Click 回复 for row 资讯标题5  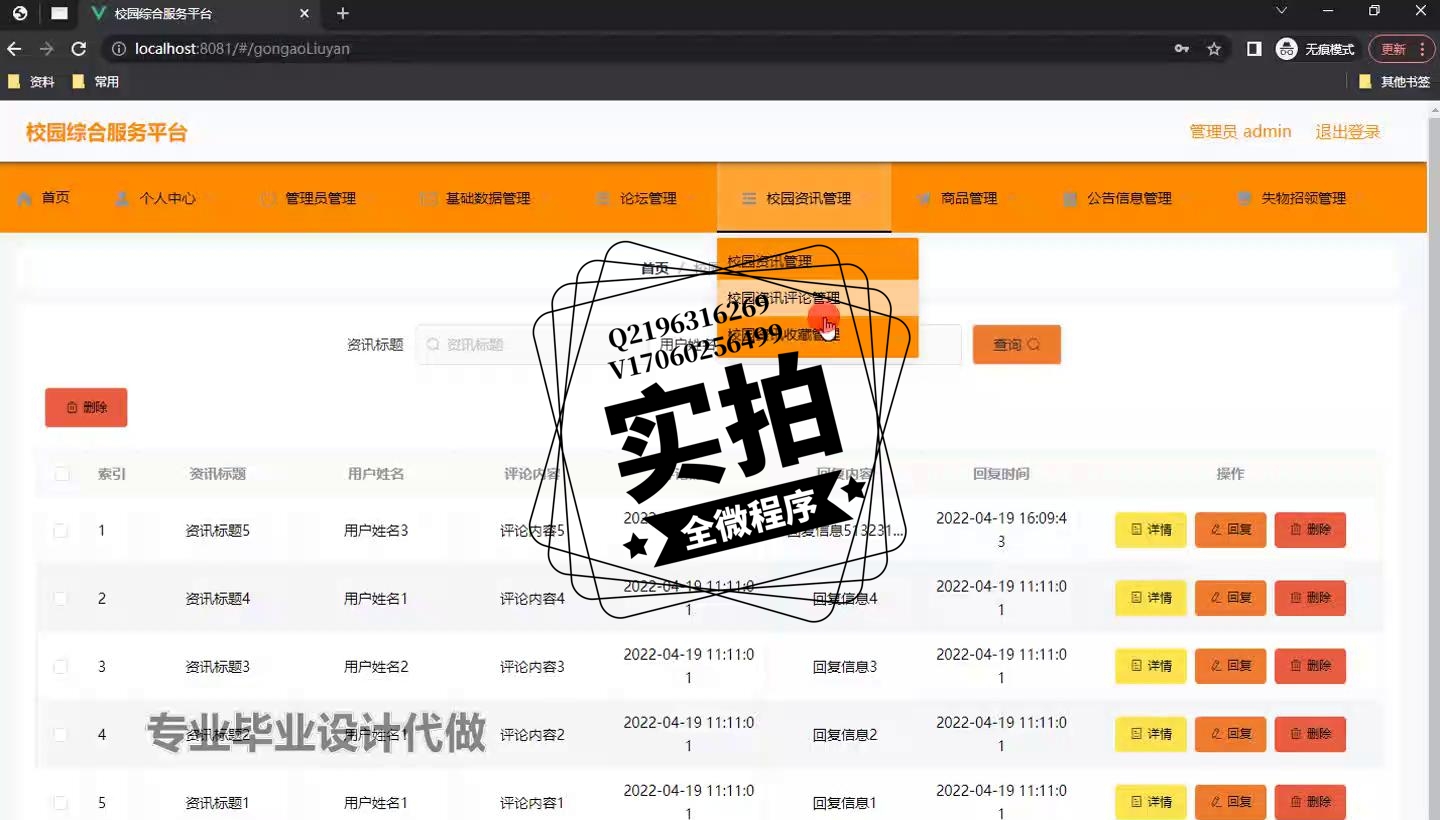(x=1231, y=530)
